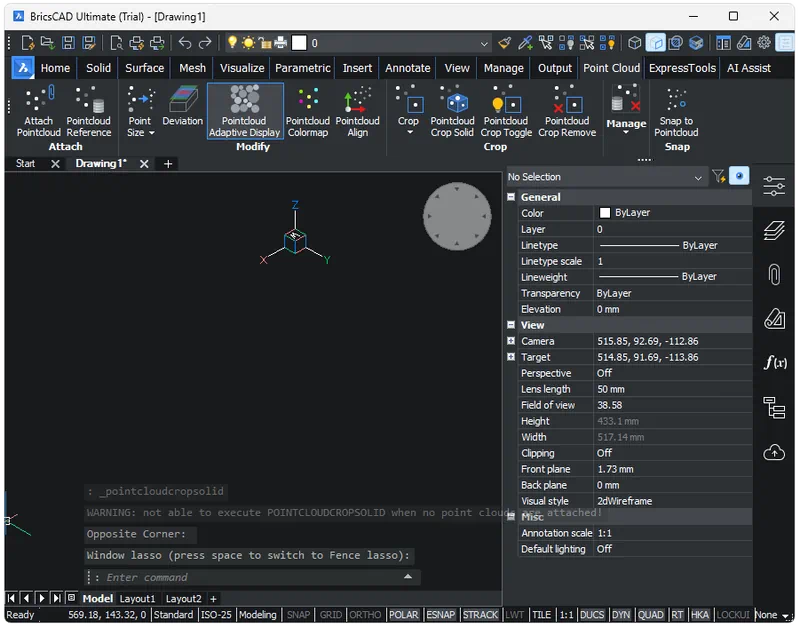This screenshot has height=628, width=800.
Task: Open the Layers panel icon in side strip
Action: (774, 231)
